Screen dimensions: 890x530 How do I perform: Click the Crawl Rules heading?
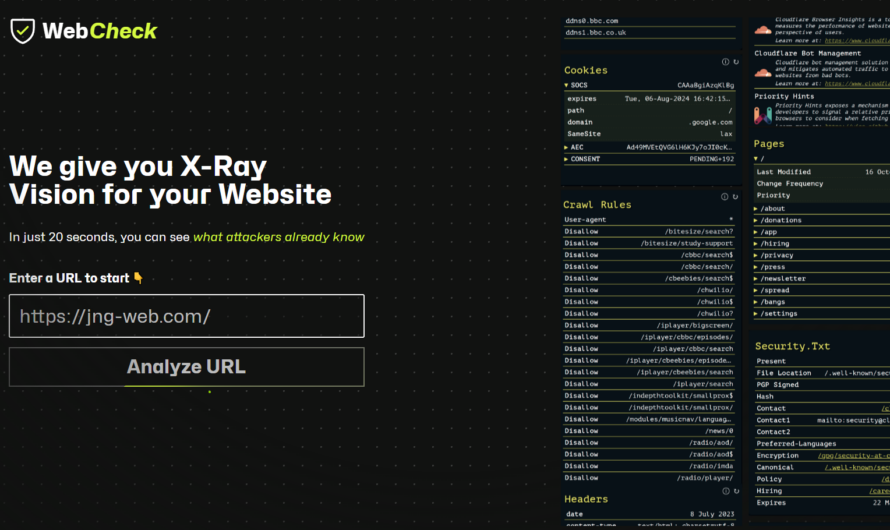click(x=597, y=205)
